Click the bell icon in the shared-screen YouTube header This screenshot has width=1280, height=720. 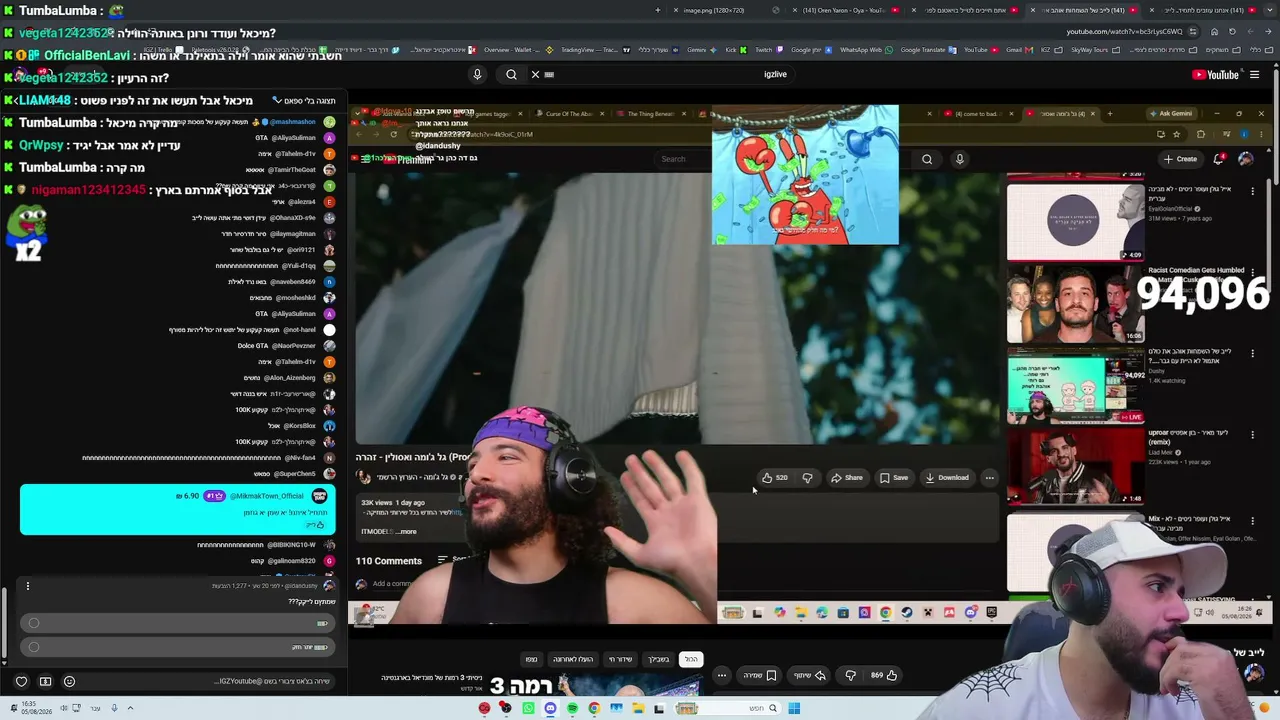tap(1218, 159)
